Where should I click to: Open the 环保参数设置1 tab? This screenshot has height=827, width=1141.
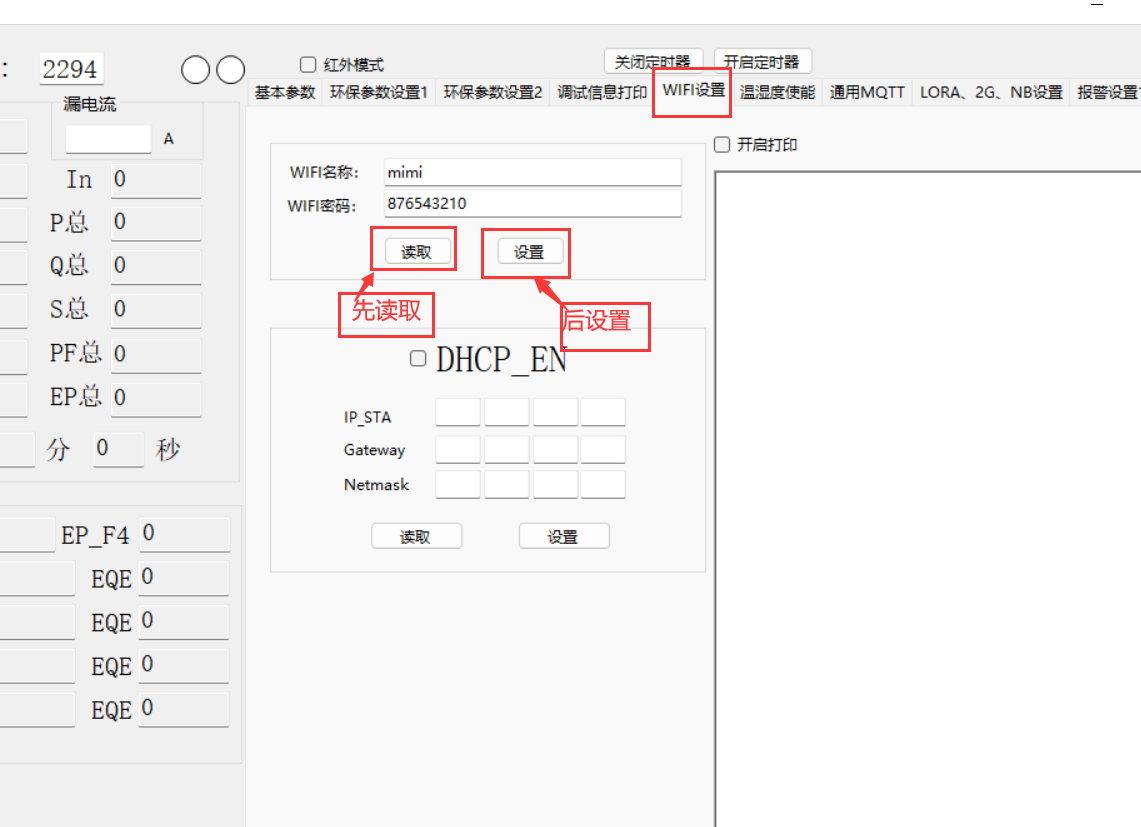379,93
